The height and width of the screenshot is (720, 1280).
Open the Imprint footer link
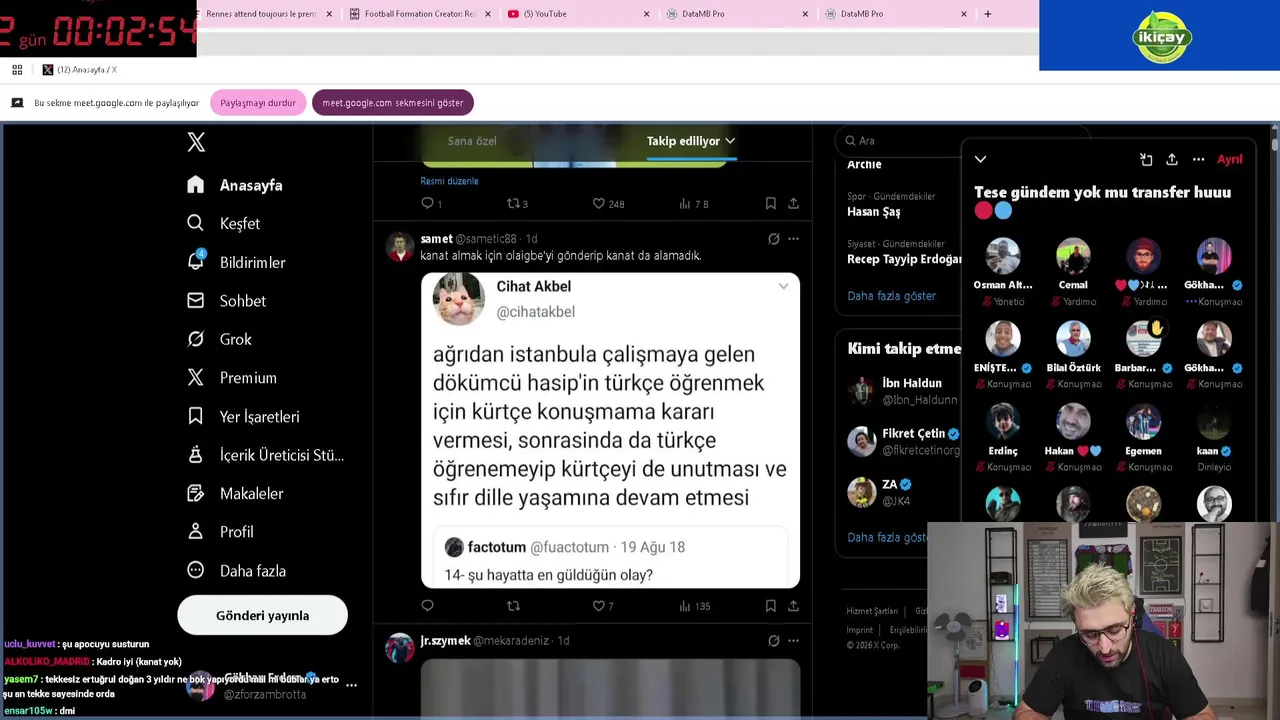pos(859,630)
